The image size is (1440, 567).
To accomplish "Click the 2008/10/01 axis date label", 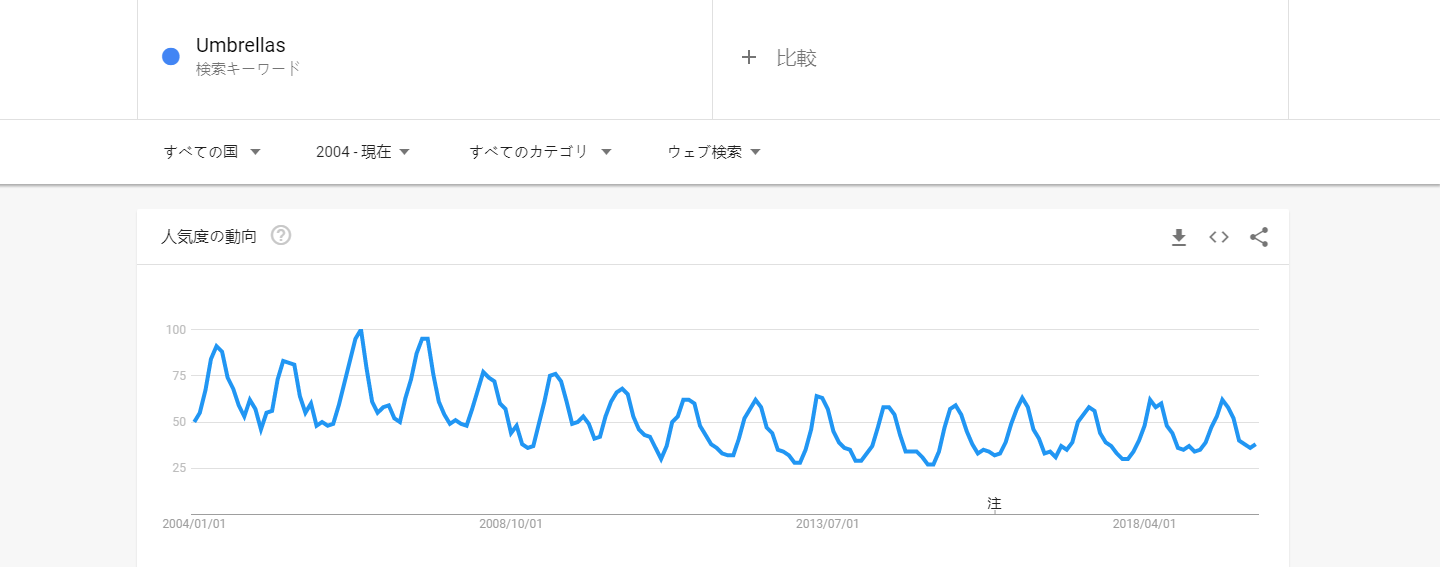I will tap(511, 524).
